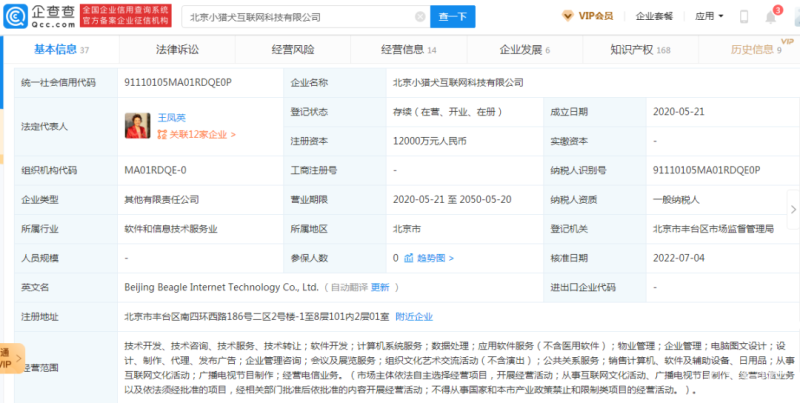Open the notifications bell icon

coord(770,17)
